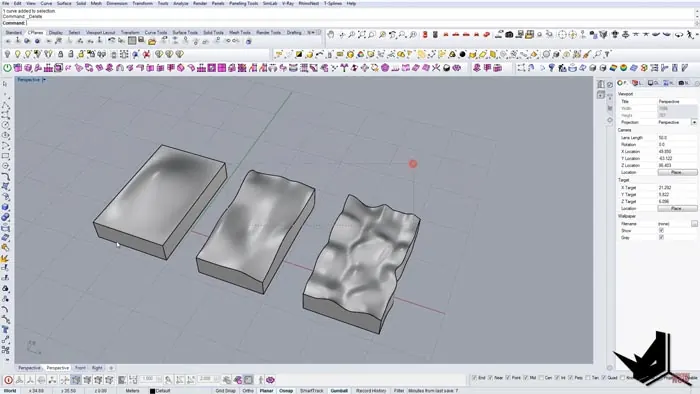Click the purple torus icon in bottom toolbar
The width and height of the screenshot is (700, 394).
271,380
